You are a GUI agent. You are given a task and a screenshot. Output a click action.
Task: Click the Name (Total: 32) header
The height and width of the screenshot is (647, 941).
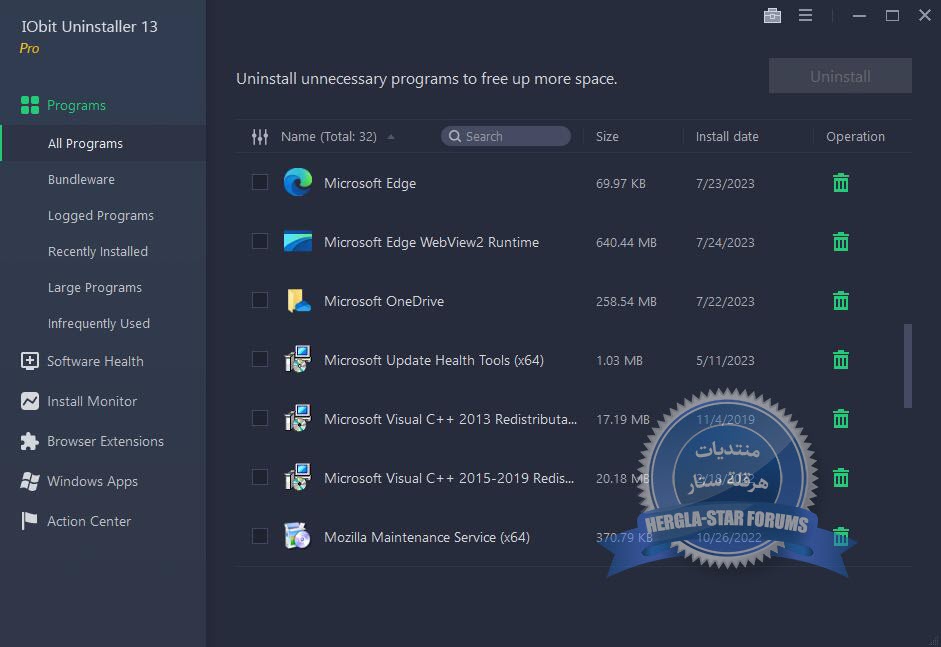[329, 137]
